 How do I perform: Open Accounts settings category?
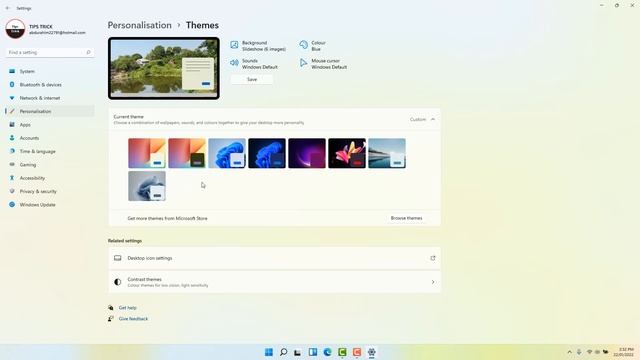(49, 138)
